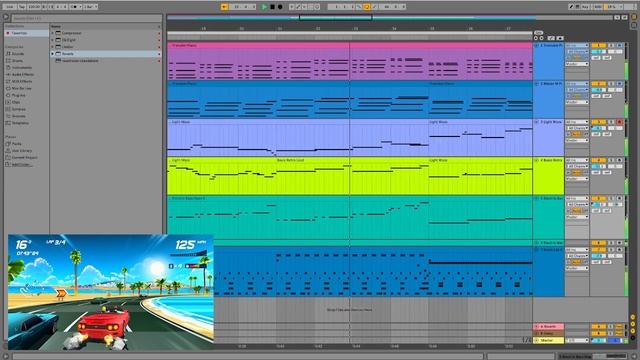Screen dimensions: 640x360
Task: Open the Sounds category in browser
Action: tap(18, 53)
